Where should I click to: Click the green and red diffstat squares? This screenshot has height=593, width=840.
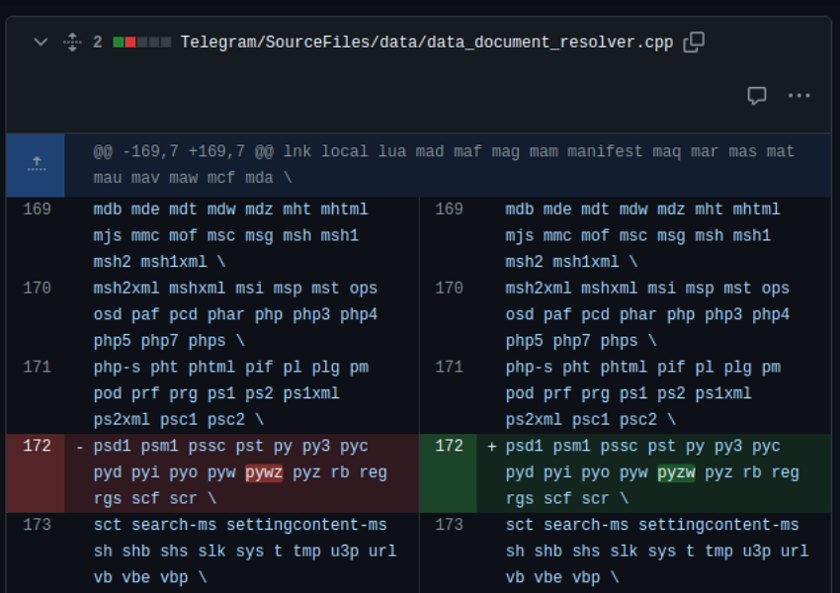142,42
